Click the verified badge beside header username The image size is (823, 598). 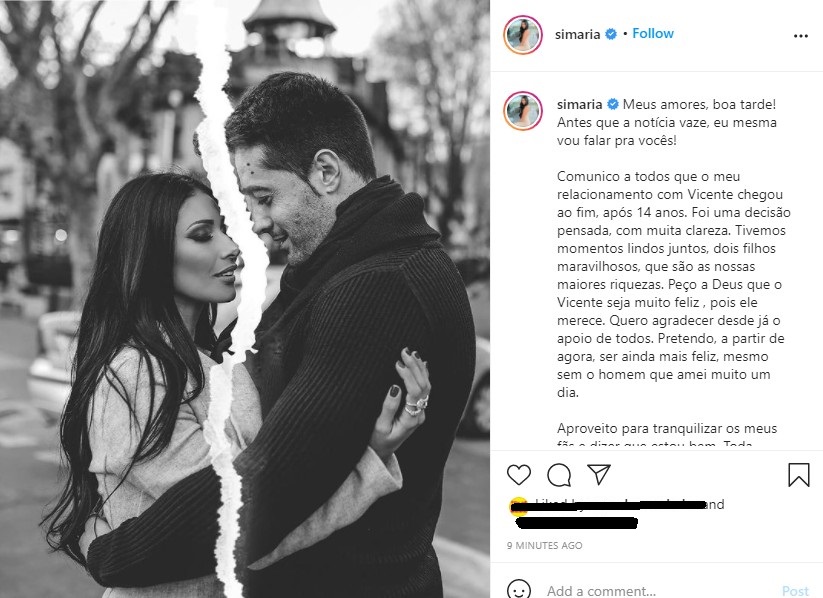[611, 34]
